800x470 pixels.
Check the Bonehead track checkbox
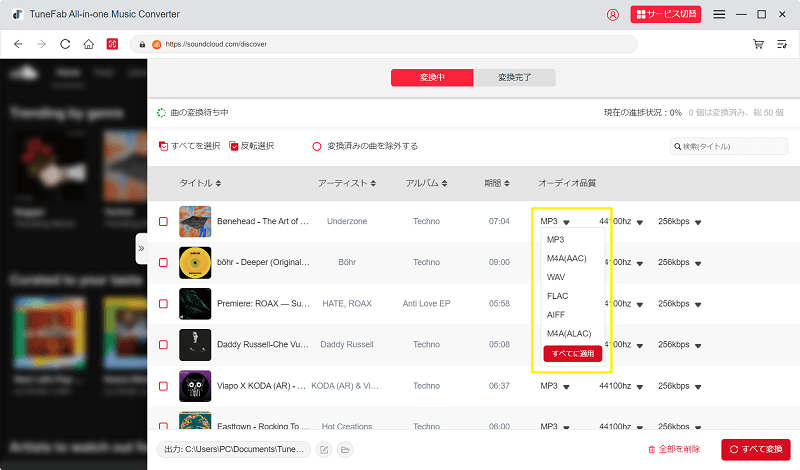(x=163, y=221)
